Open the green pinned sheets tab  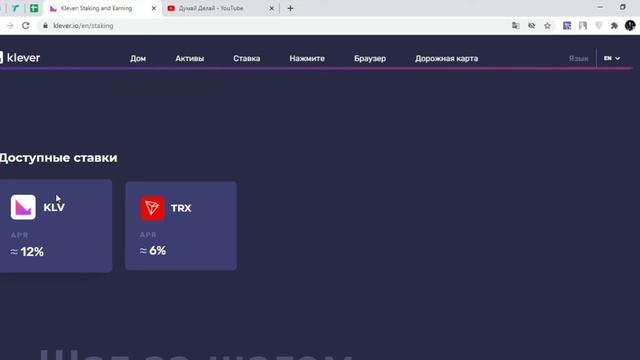(x=34, y=8)
